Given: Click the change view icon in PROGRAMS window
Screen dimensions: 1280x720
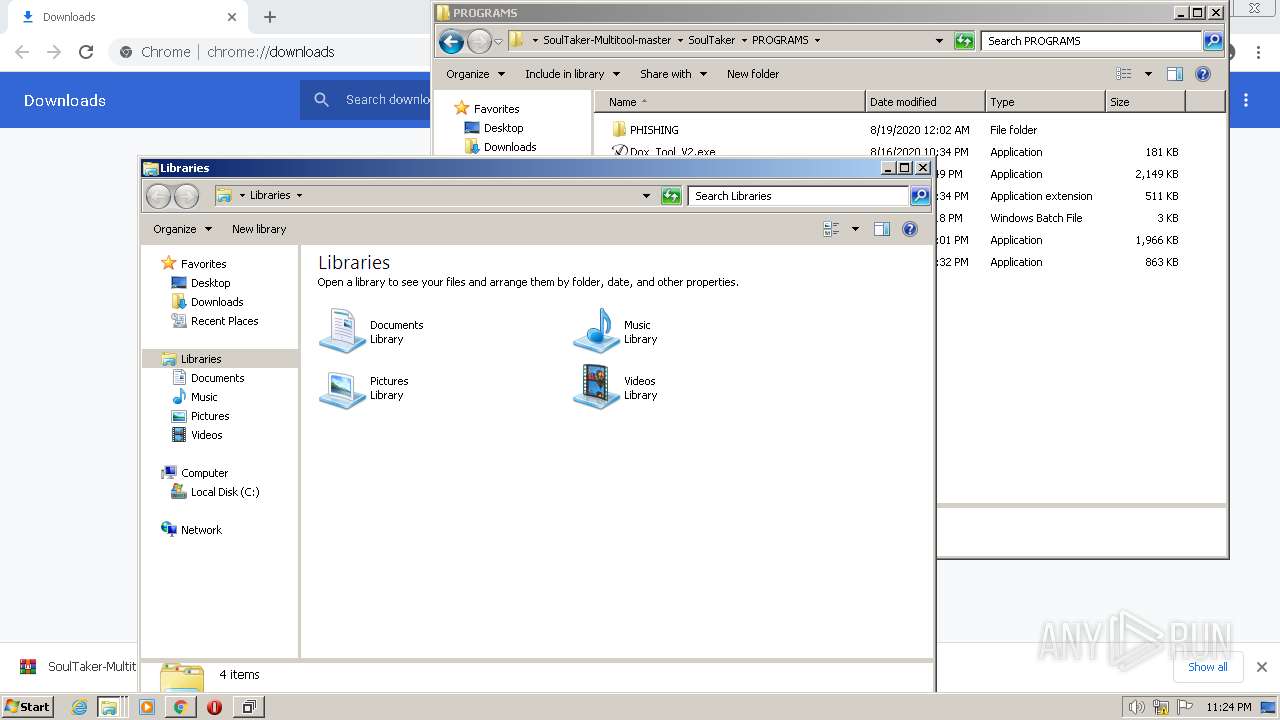Looking at the screenshot, I should pos(1124,74).
